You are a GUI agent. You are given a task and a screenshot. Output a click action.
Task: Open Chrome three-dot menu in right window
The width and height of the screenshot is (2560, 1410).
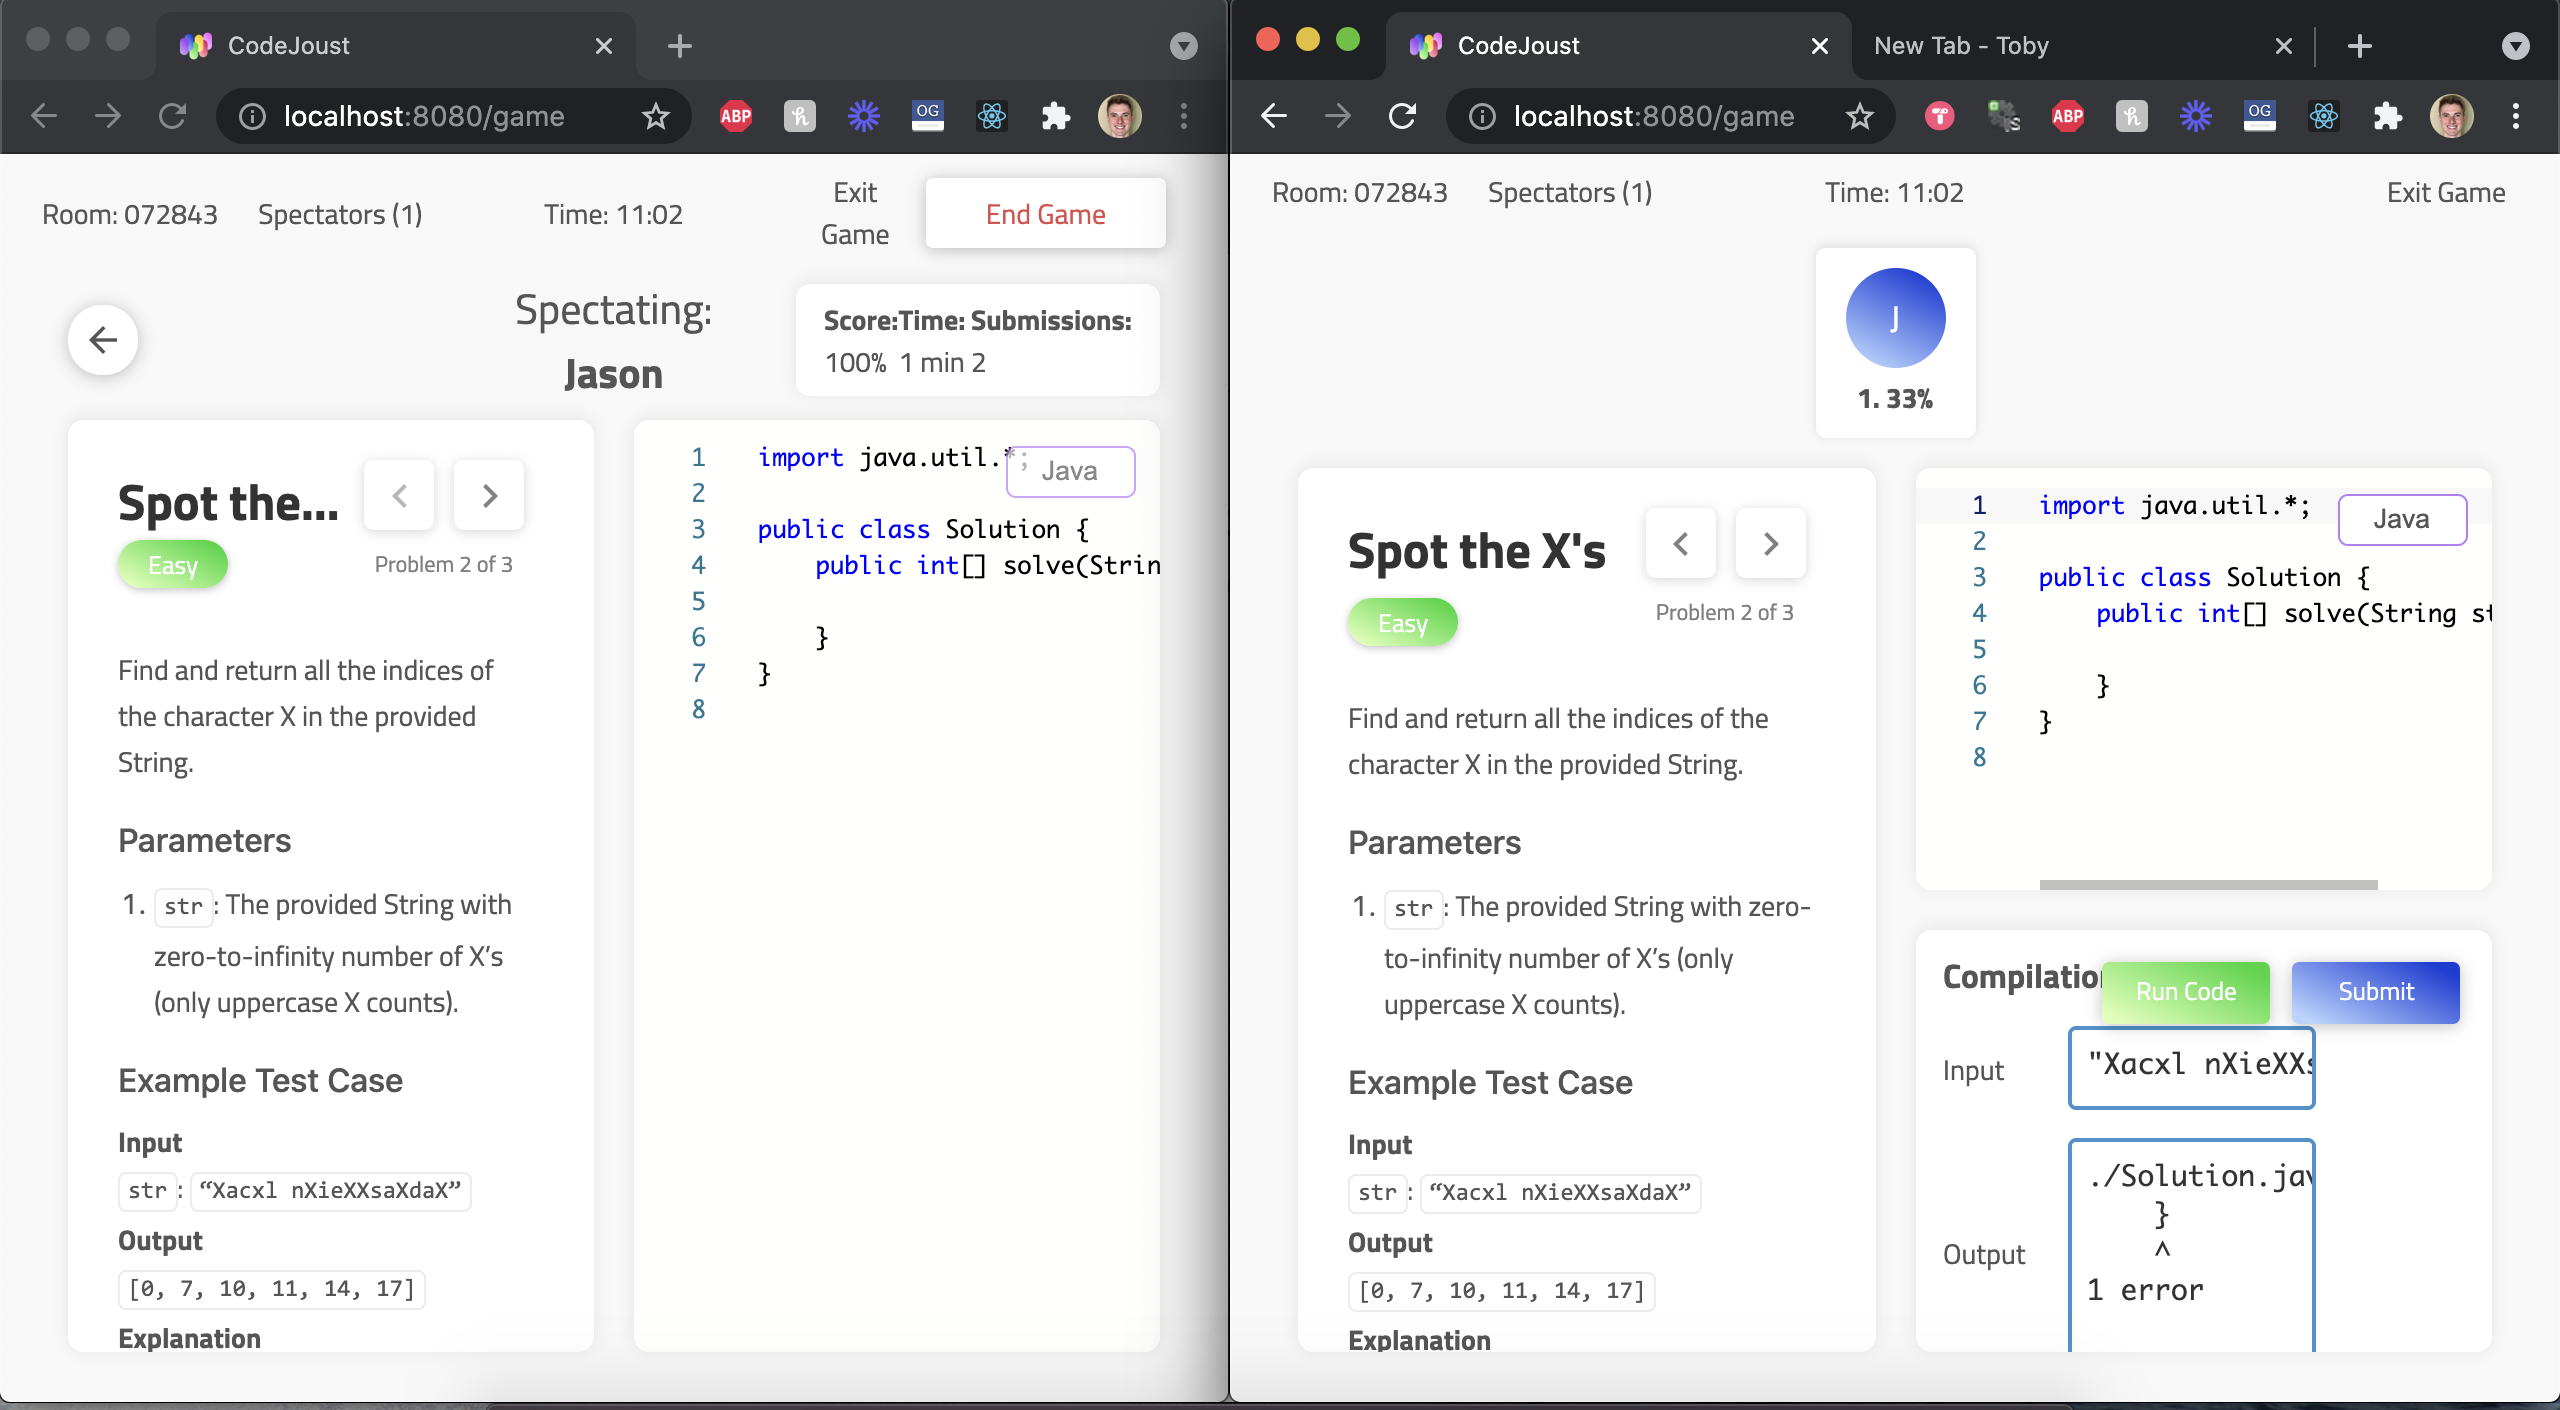click(x=2515, y=116)
